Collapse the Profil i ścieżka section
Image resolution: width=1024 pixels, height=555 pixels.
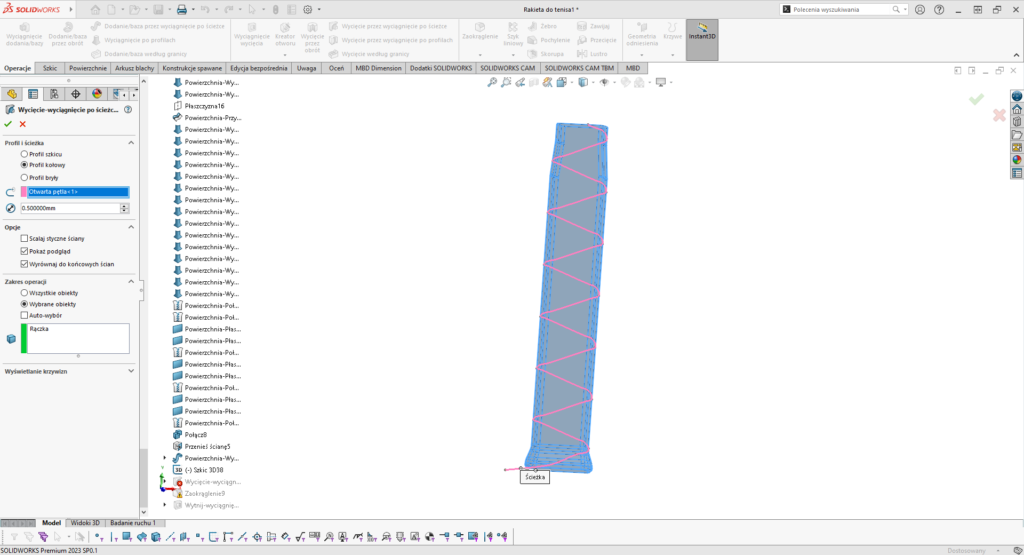[132, 142]
